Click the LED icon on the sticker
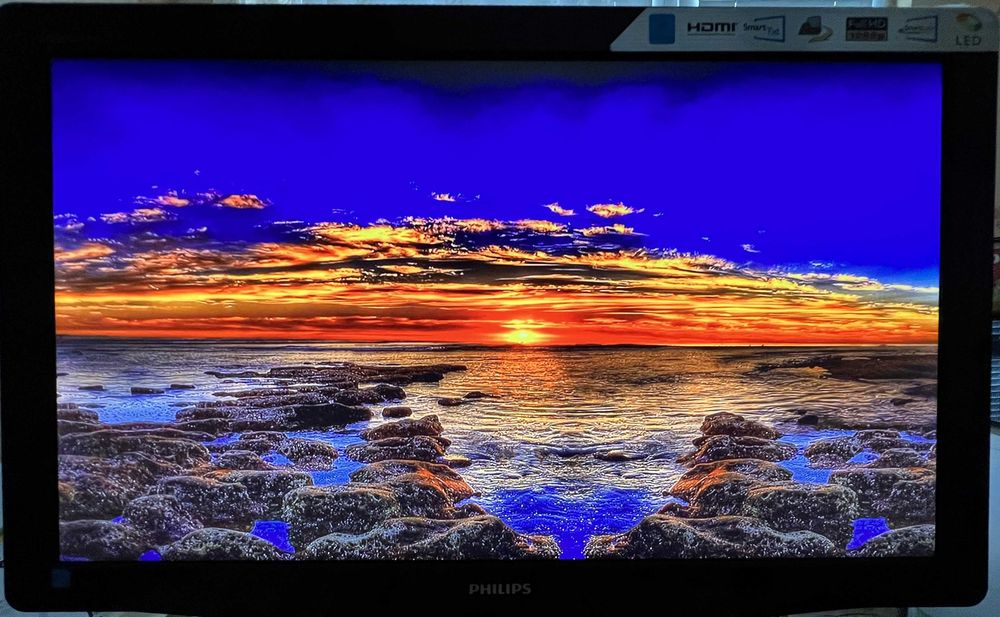 (x=968, y=29)
